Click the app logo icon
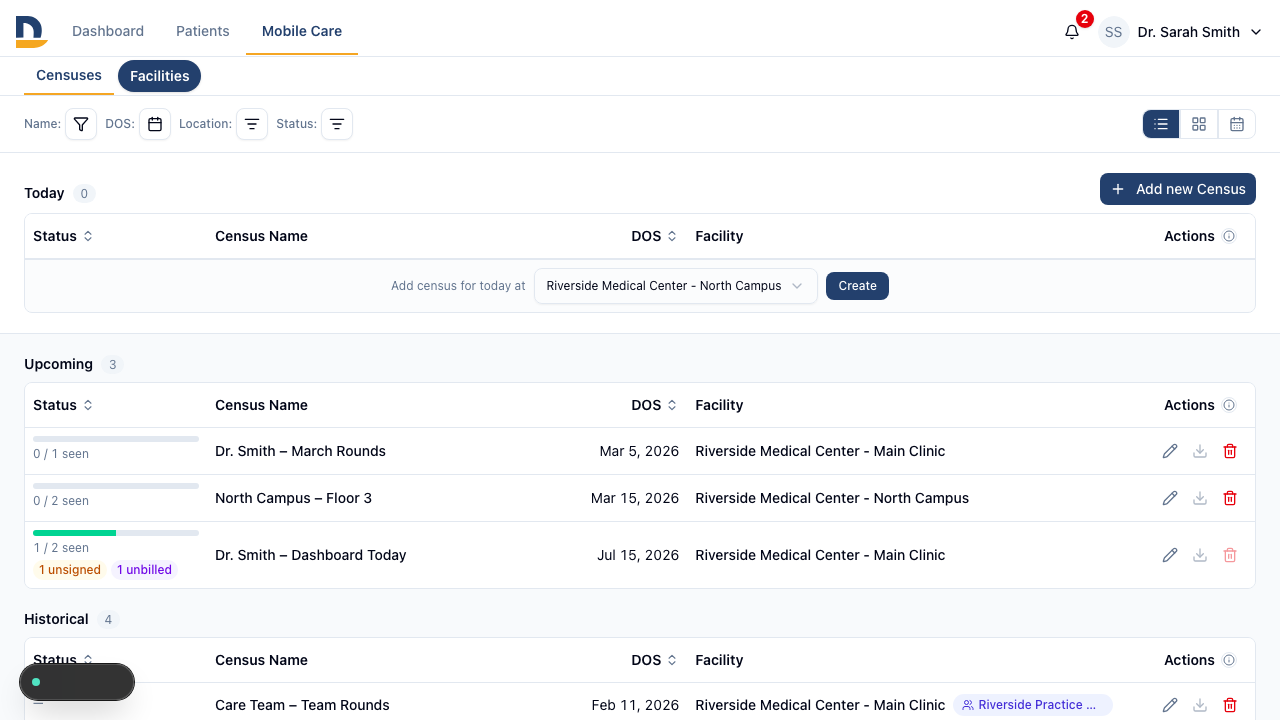Image resolution: width=1280 pixels, height=720 pixels. [31, 31]
